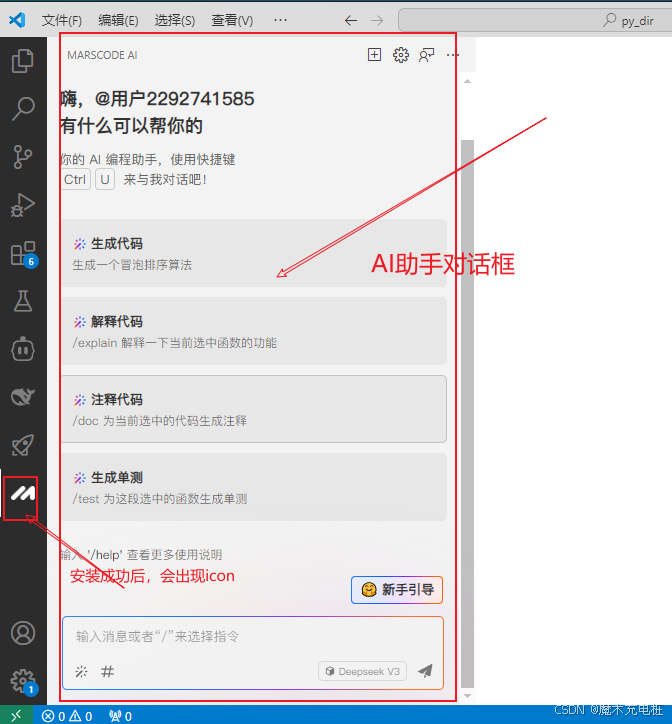
Task: Open the whale icon in activity bar
Action: click(x=23, y=397)
